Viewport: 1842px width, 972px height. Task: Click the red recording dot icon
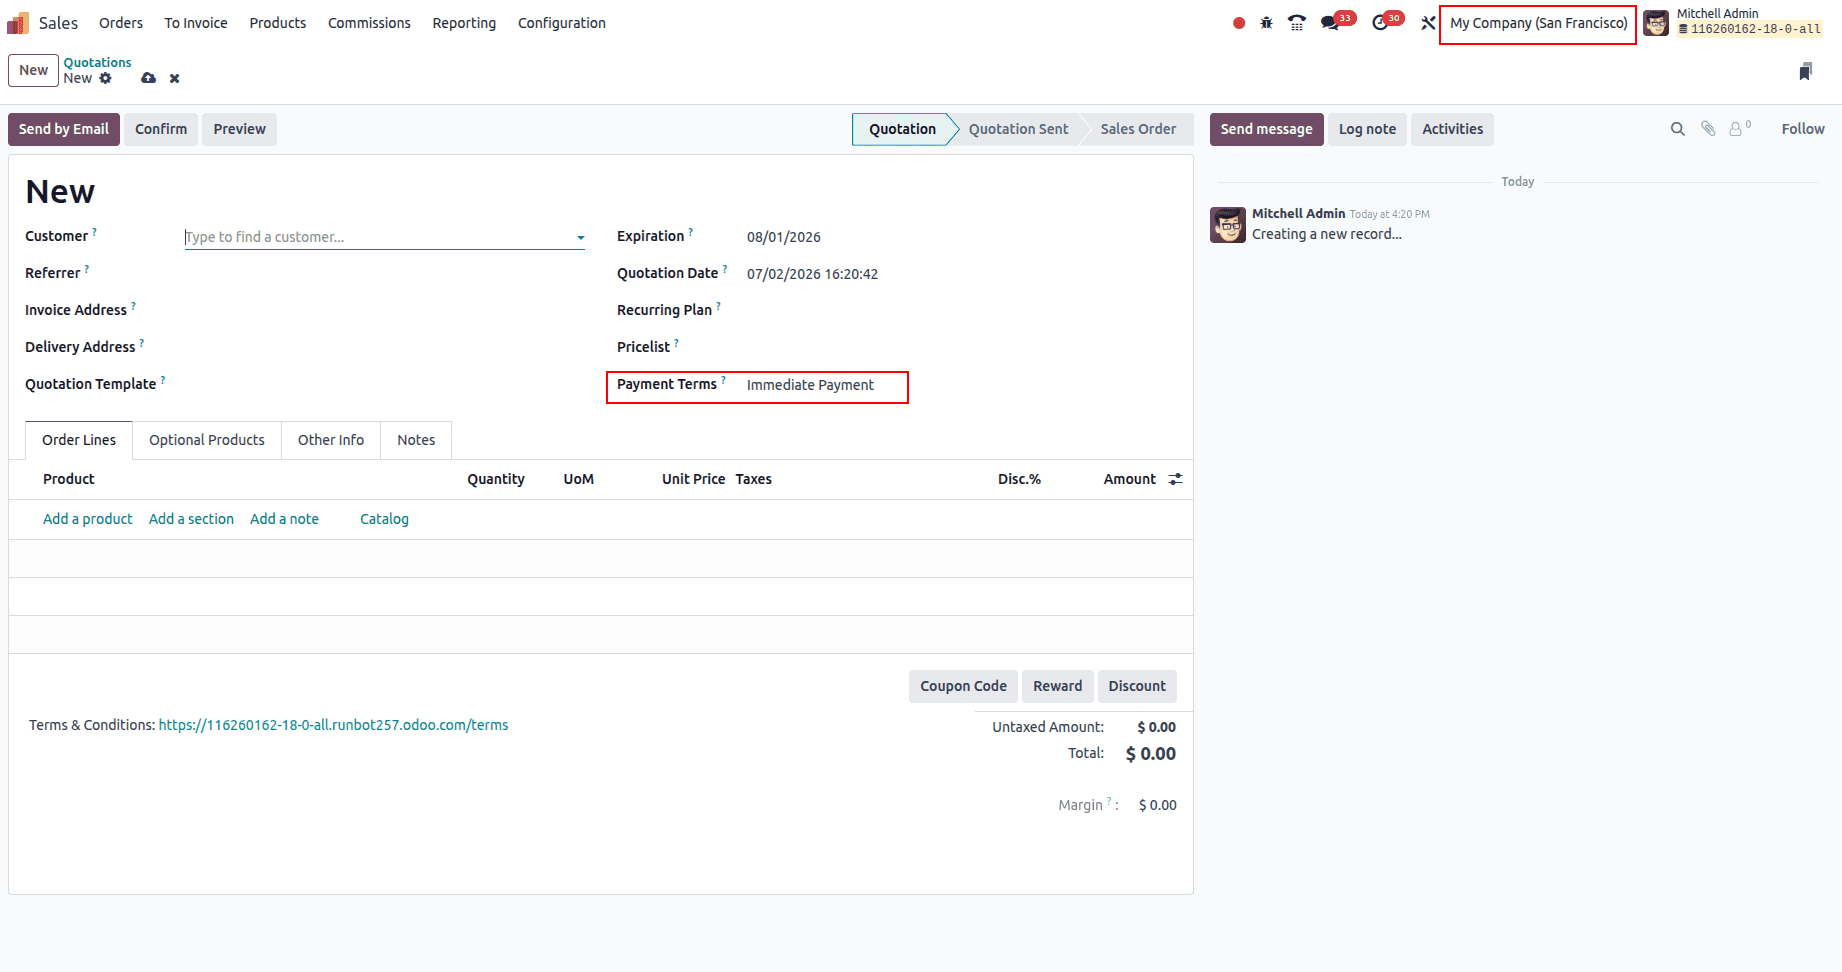point(1239,23)
